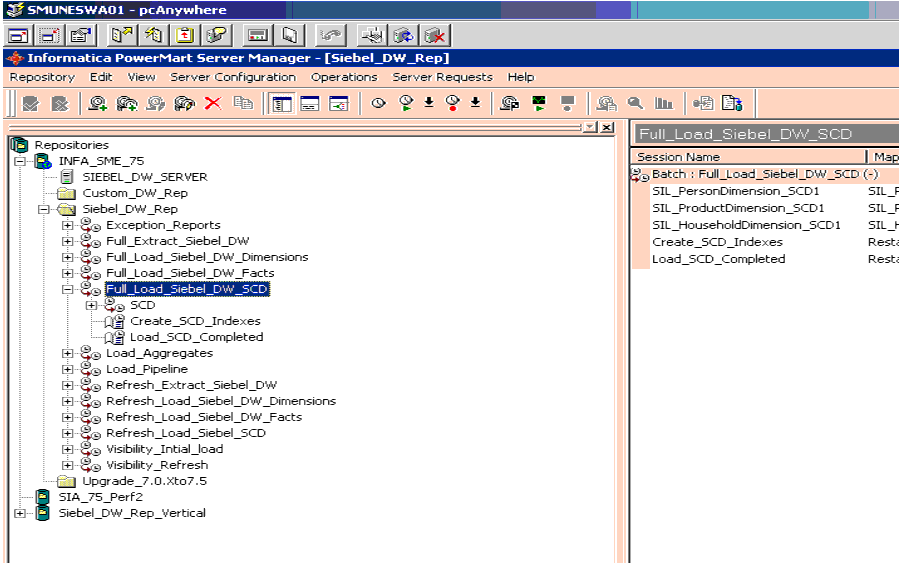Viewport: 899px width, 563px height.
Task: Close the Navigator panel with X button
Action: click(x=607, y=127)
